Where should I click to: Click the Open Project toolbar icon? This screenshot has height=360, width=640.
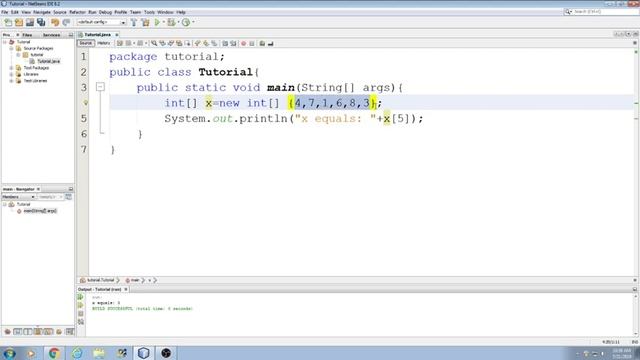tap(30, 22)
